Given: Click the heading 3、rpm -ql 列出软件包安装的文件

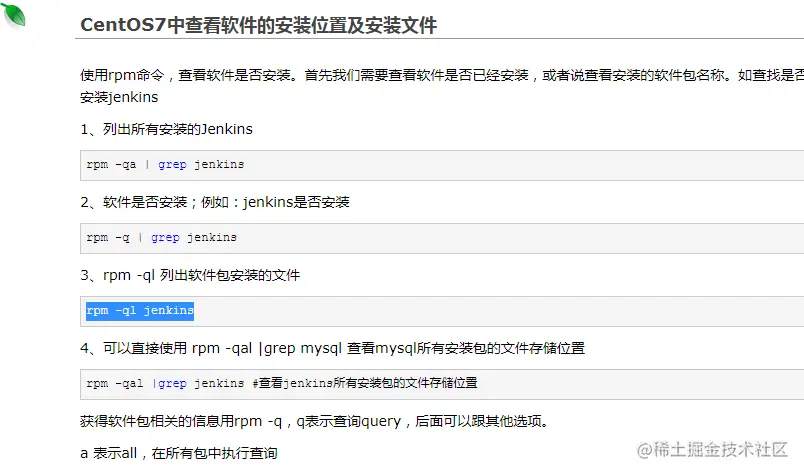Looking at the screenshot, I should tap(190, 275).
